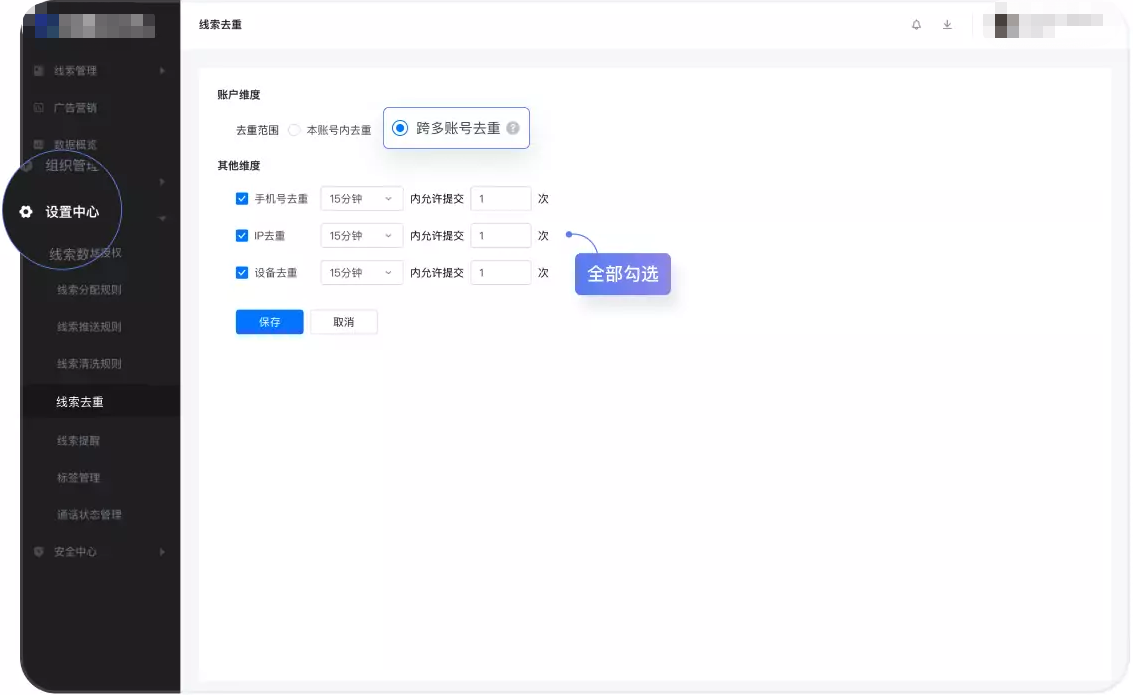Viewport: 1133px width, 695px height.
Task: Go to 标签管理 page
Action: coord(78,478)
